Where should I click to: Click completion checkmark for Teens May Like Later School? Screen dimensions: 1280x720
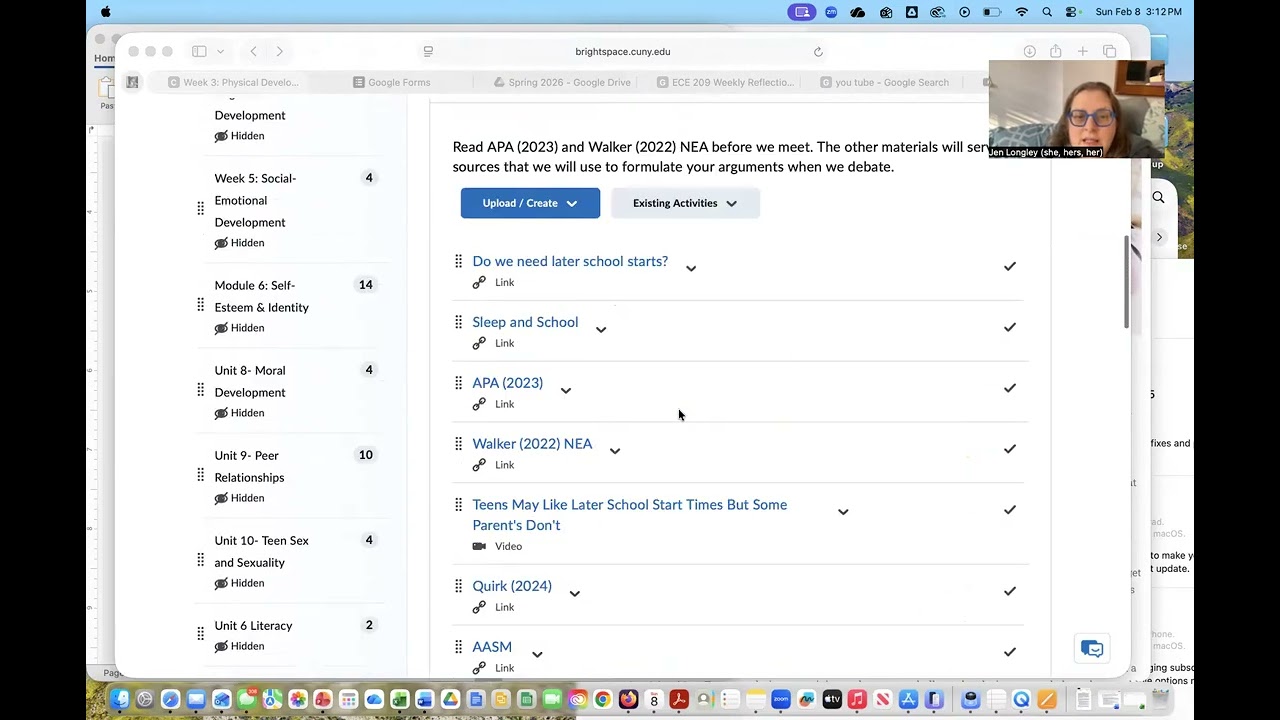(1010, 510)
